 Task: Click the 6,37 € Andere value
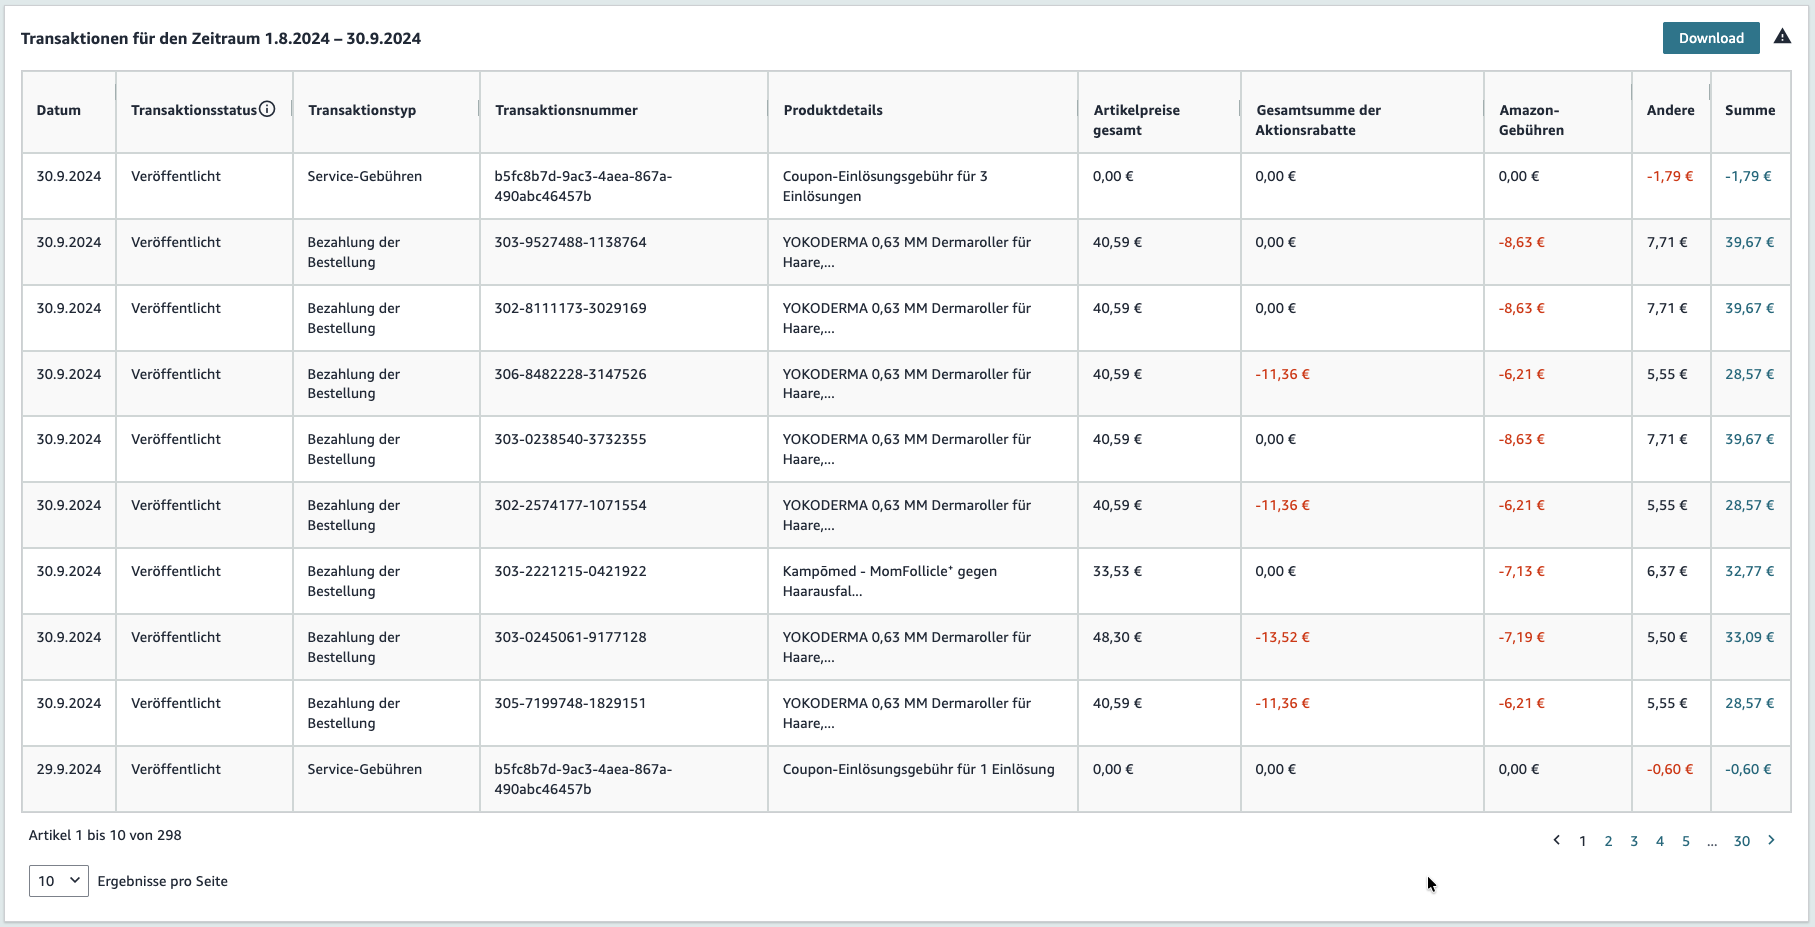click(x=1667, y=571)
